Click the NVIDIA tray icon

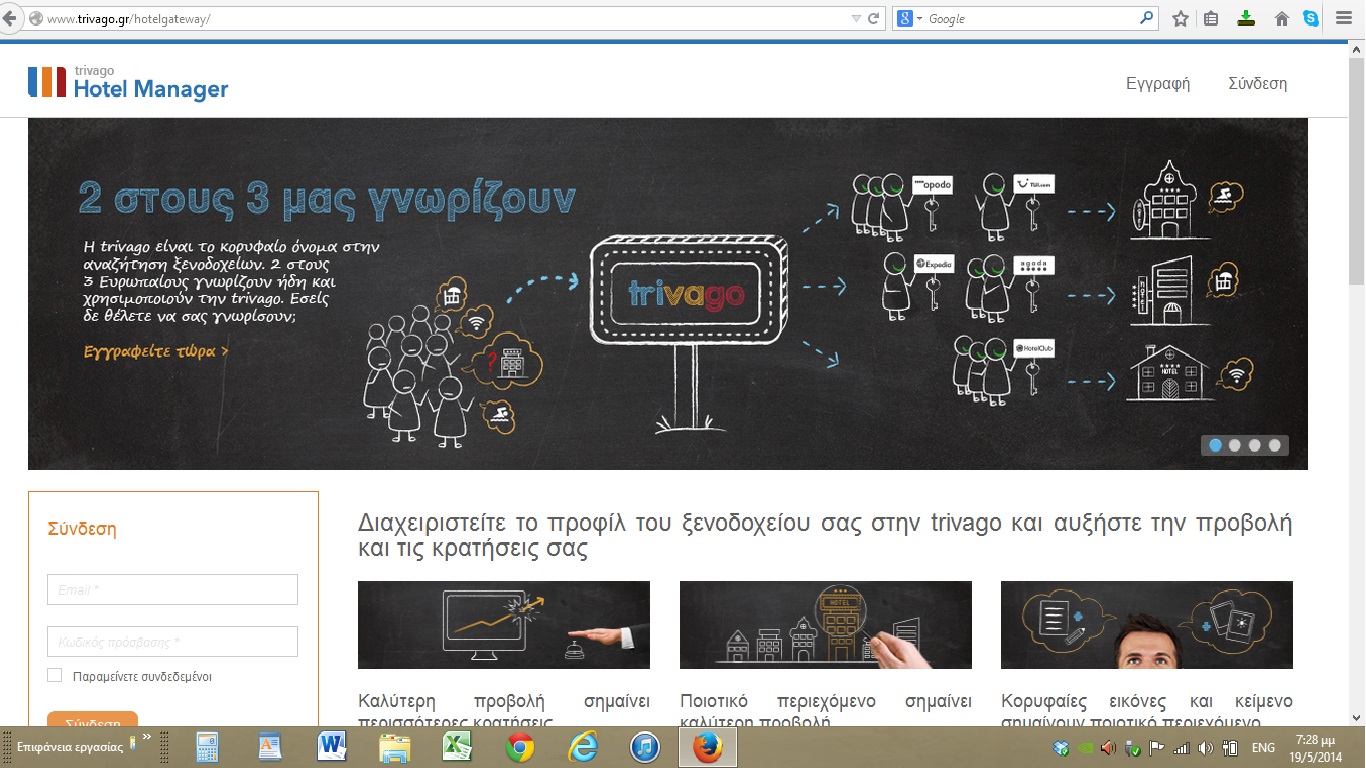pos(1086,748)
